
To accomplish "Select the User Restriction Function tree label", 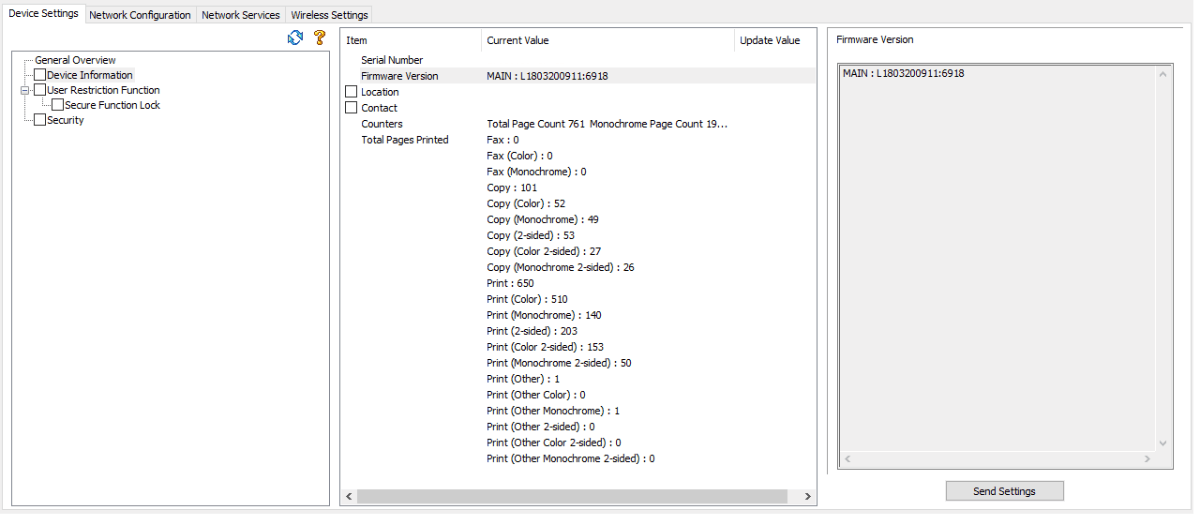I will pyautogui.click(x=104, y=90).
